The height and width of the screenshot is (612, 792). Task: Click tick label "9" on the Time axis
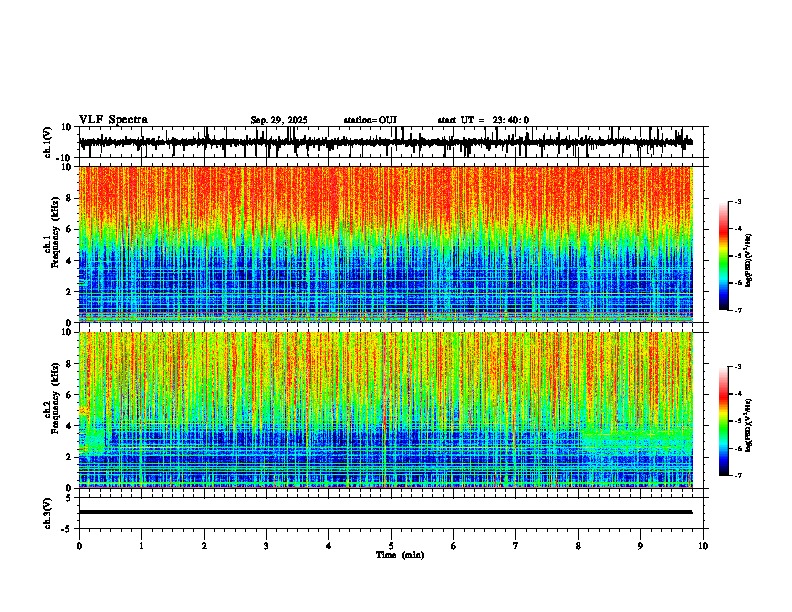pyautogui.click(x=640, y=546)
